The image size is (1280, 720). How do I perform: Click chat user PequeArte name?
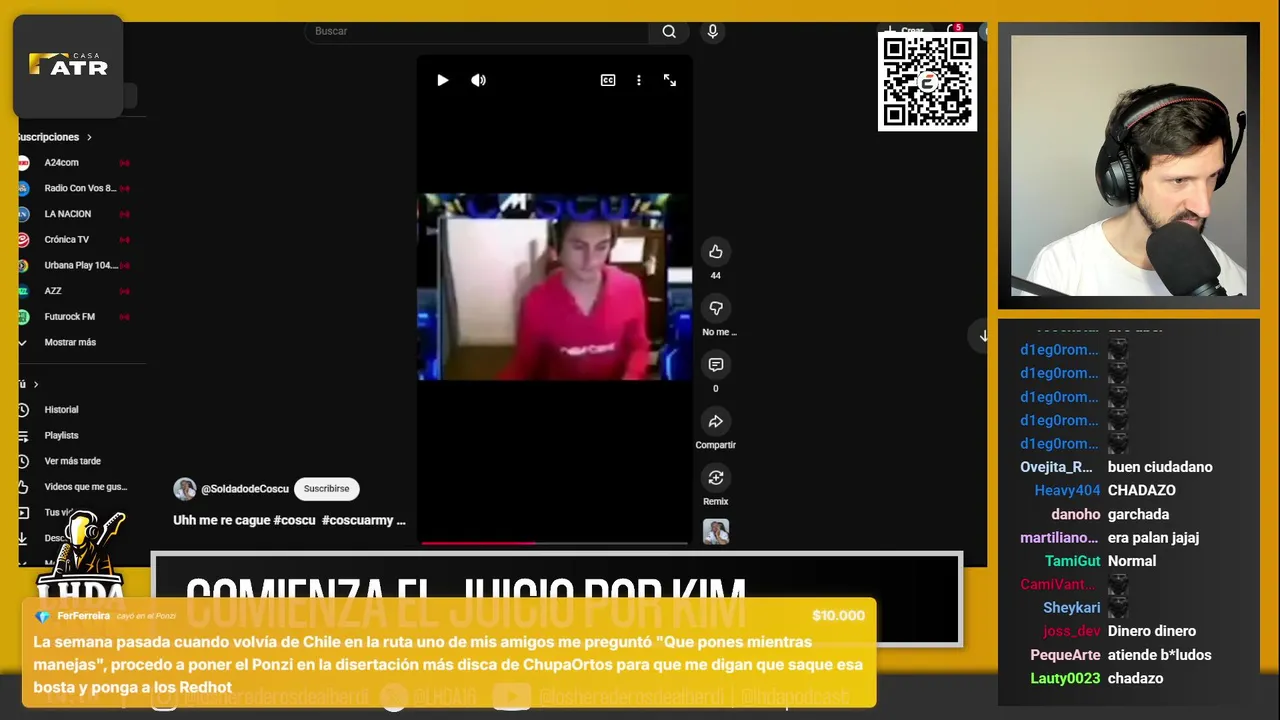(x=1065, y=655)
